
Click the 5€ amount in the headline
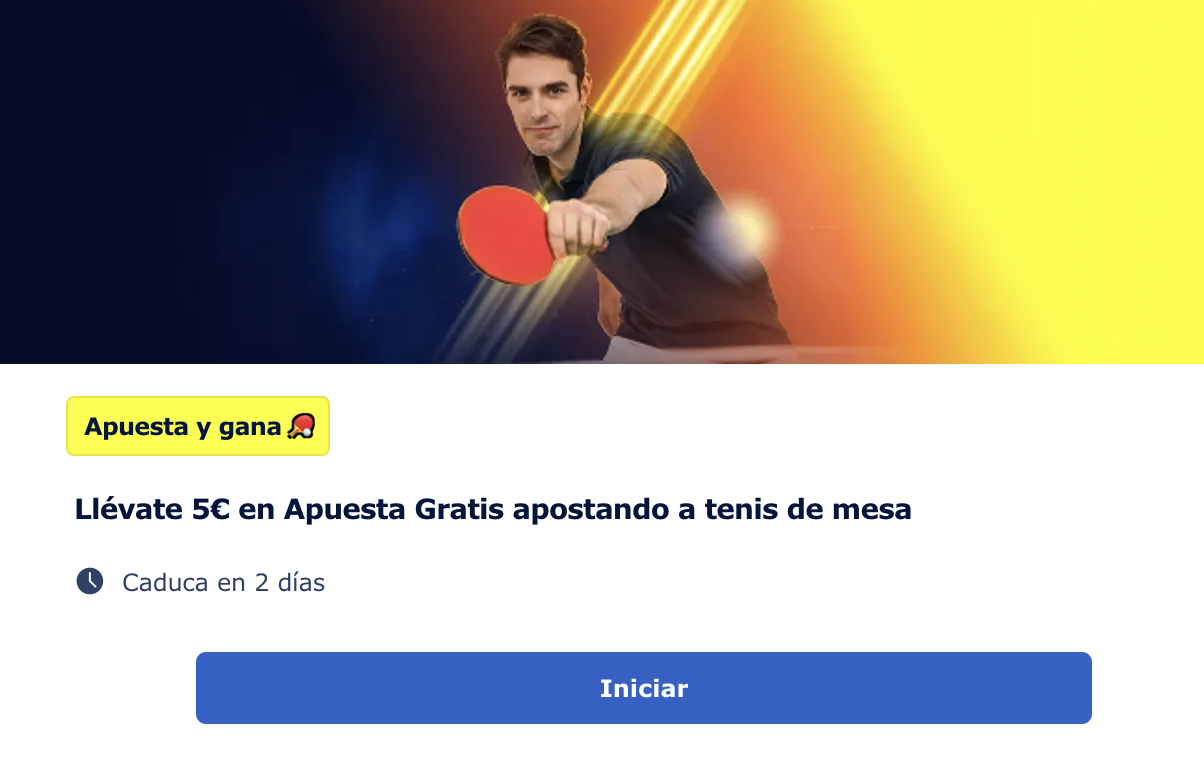tap(212, 509)
